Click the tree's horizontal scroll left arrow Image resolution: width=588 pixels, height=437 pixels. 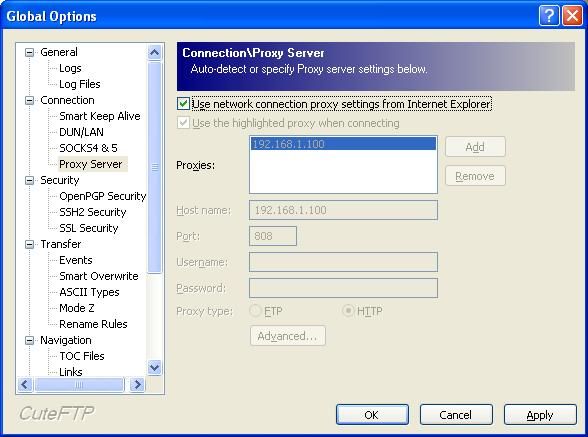pyautogui.click(x=25, y=384)
